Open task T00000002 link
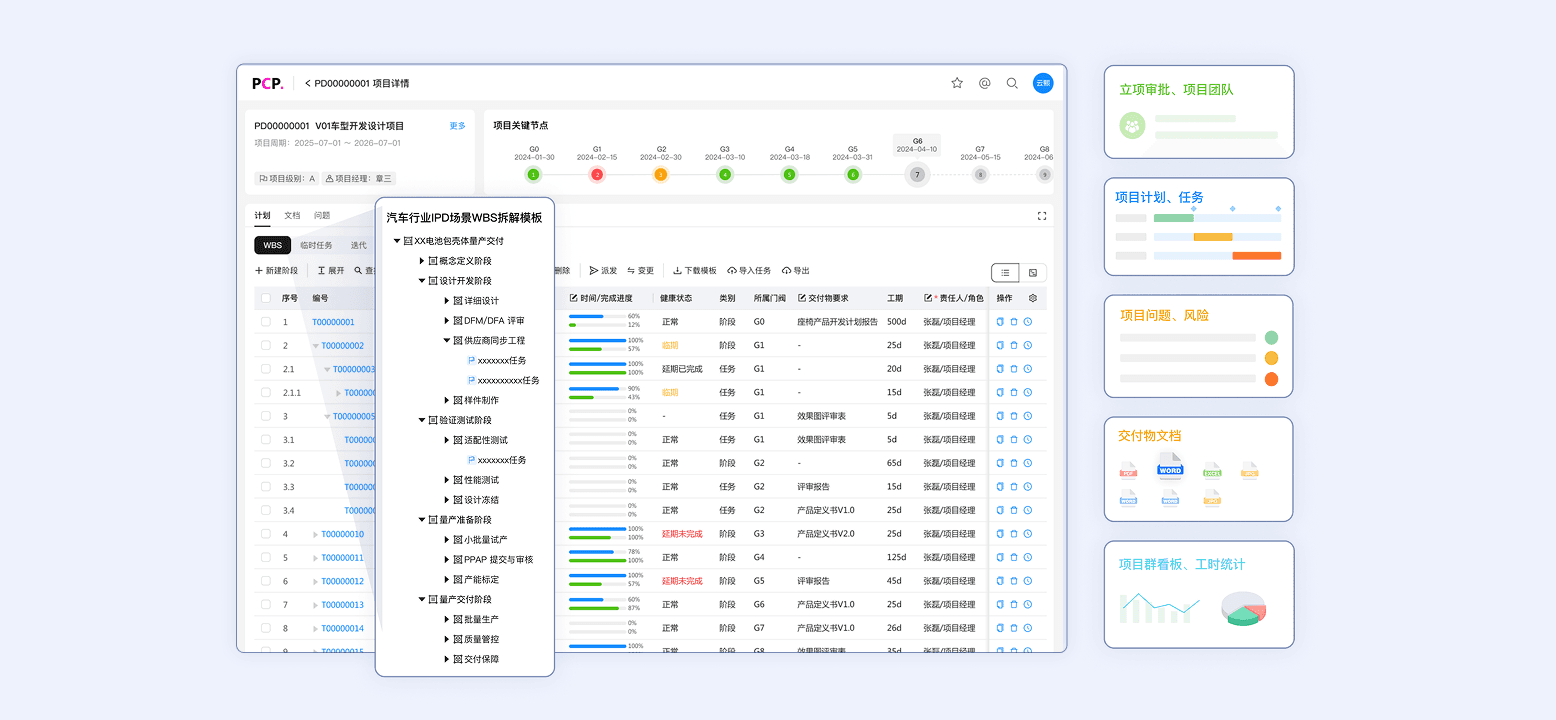Image resolution: width=1556 pixels, height=720 pixels. click(x=344, y=345)
